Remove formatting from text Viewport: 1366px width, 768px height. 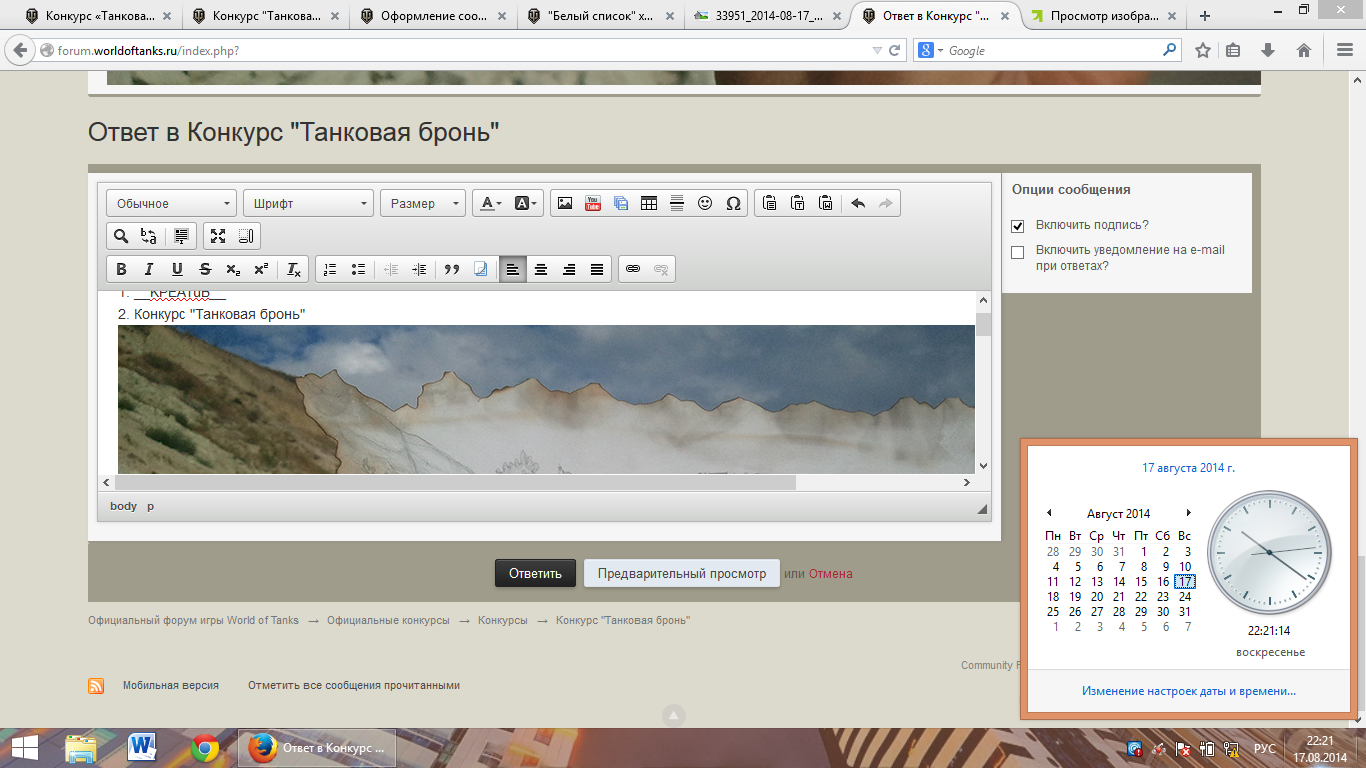(293, 269)
